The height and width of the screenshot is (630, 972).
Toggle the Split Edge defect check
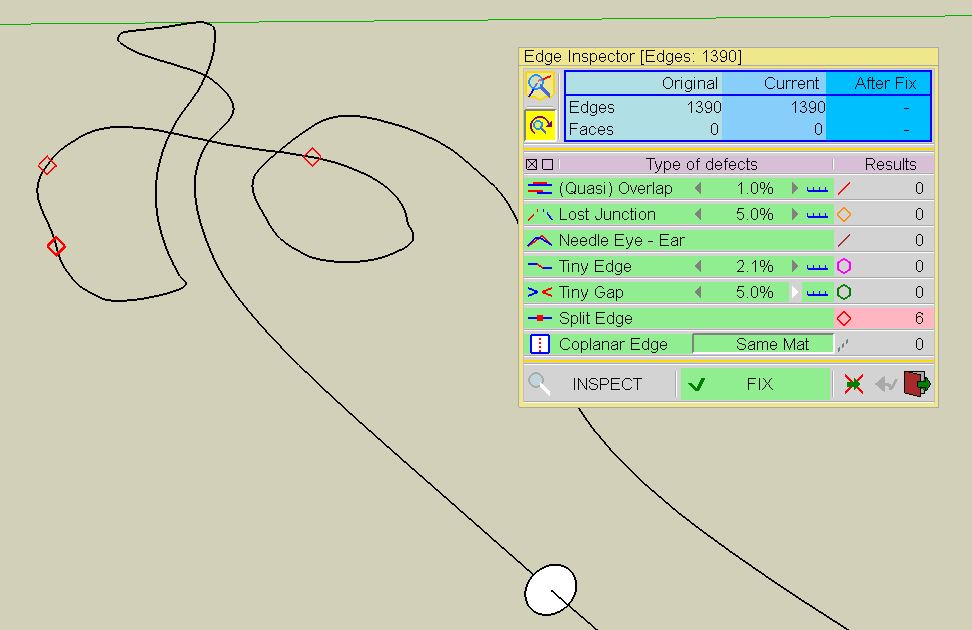(x=595, y=318)
